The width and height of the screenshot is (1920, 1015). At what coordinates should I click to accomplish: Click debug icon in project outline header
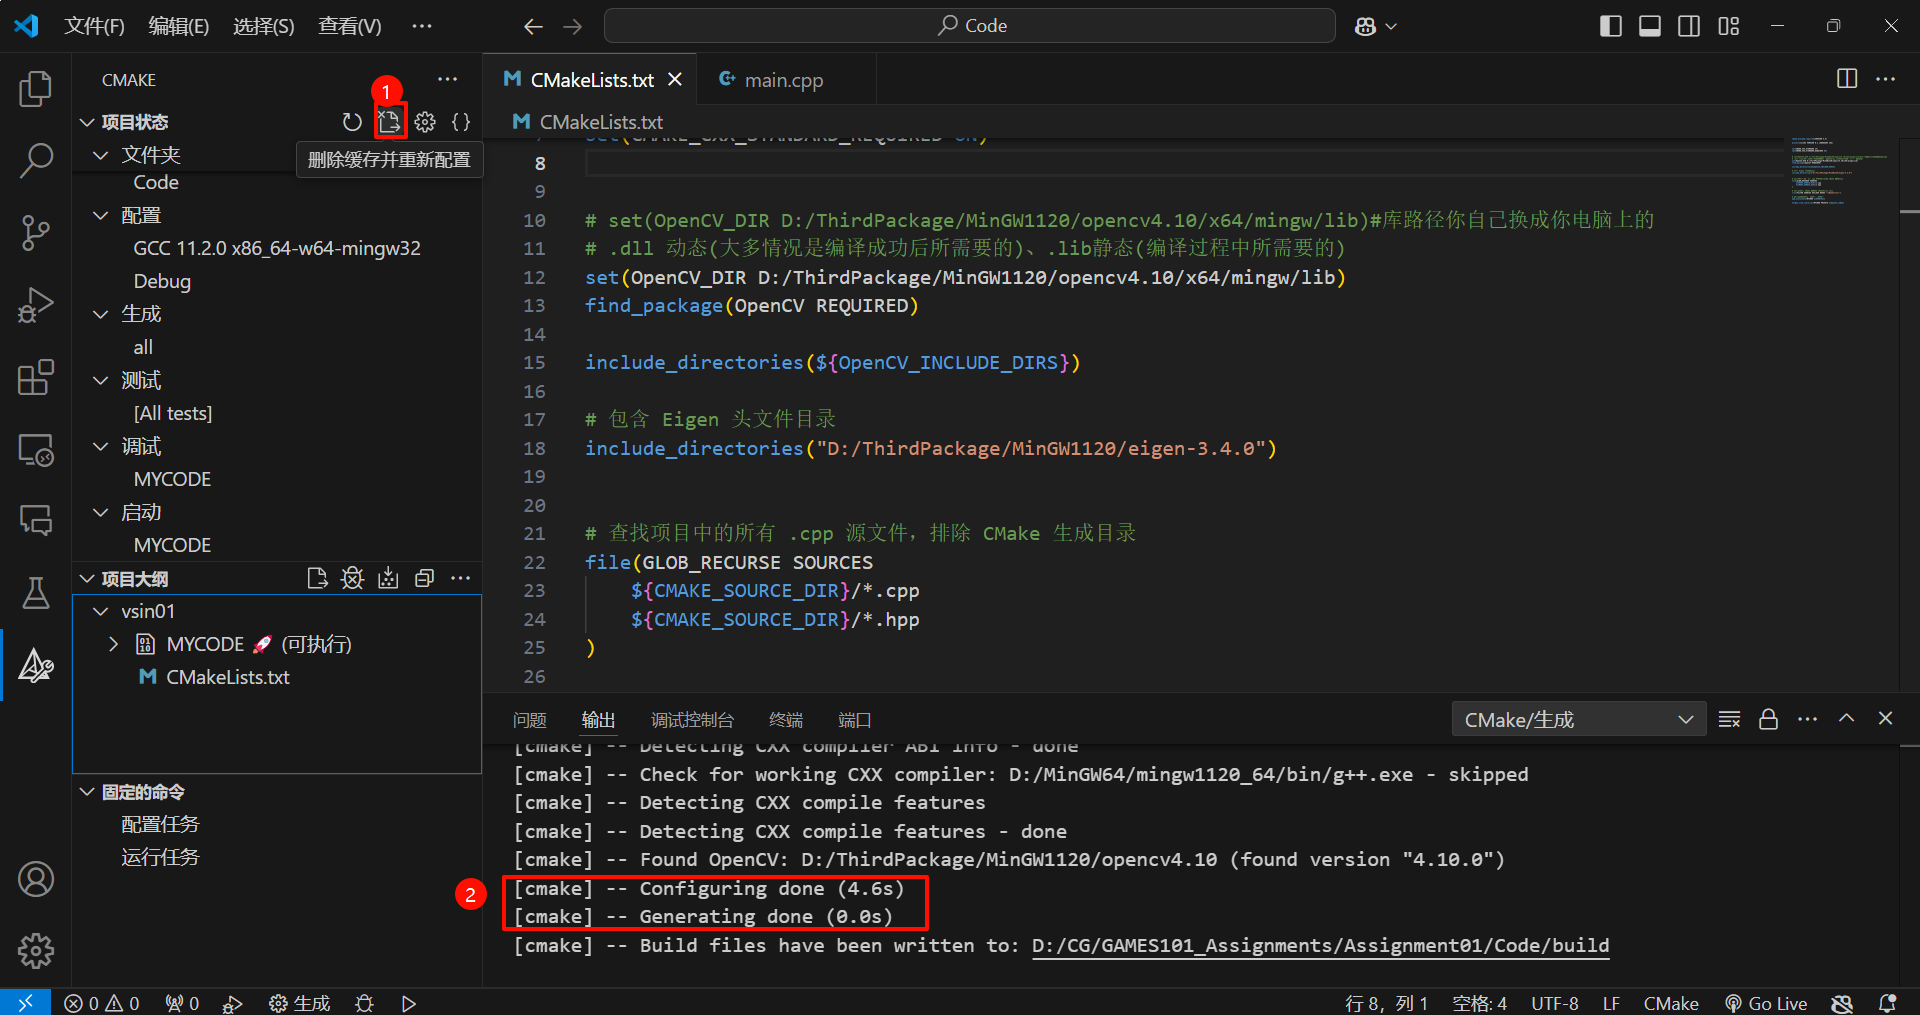click(352, 578)
